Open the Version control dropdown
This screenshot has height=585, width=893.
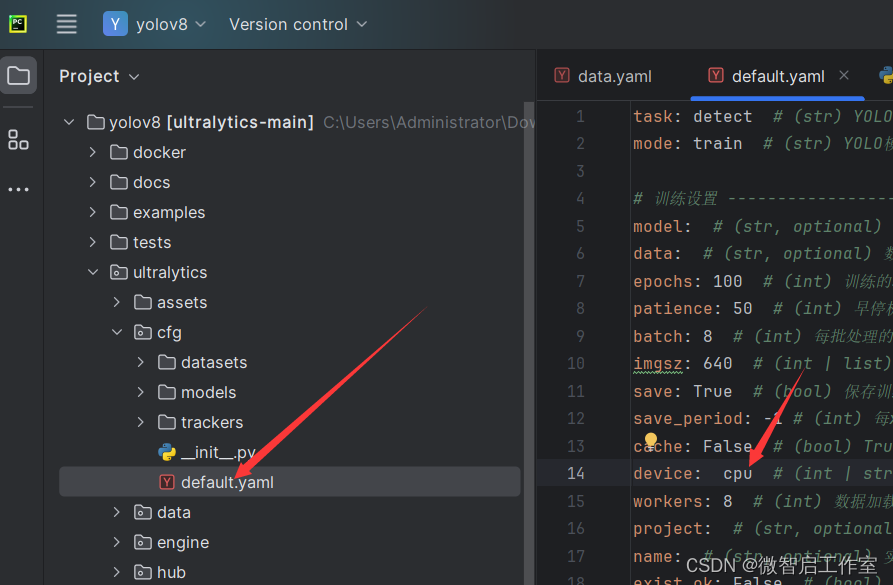pos(298,24)
